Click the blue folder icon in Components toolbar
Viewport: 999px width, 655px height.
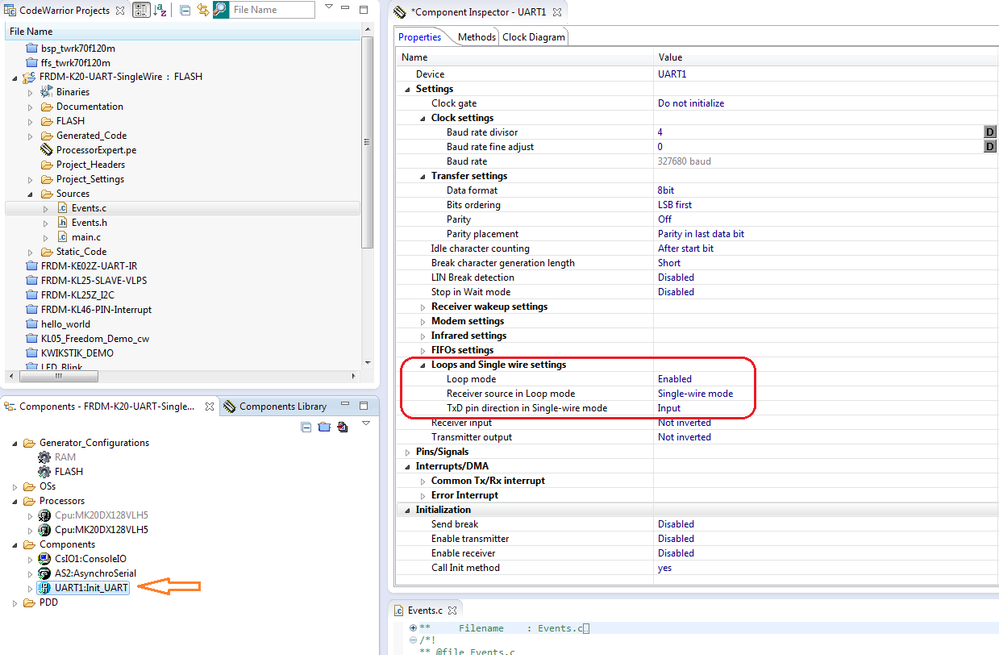coord(324,427)
